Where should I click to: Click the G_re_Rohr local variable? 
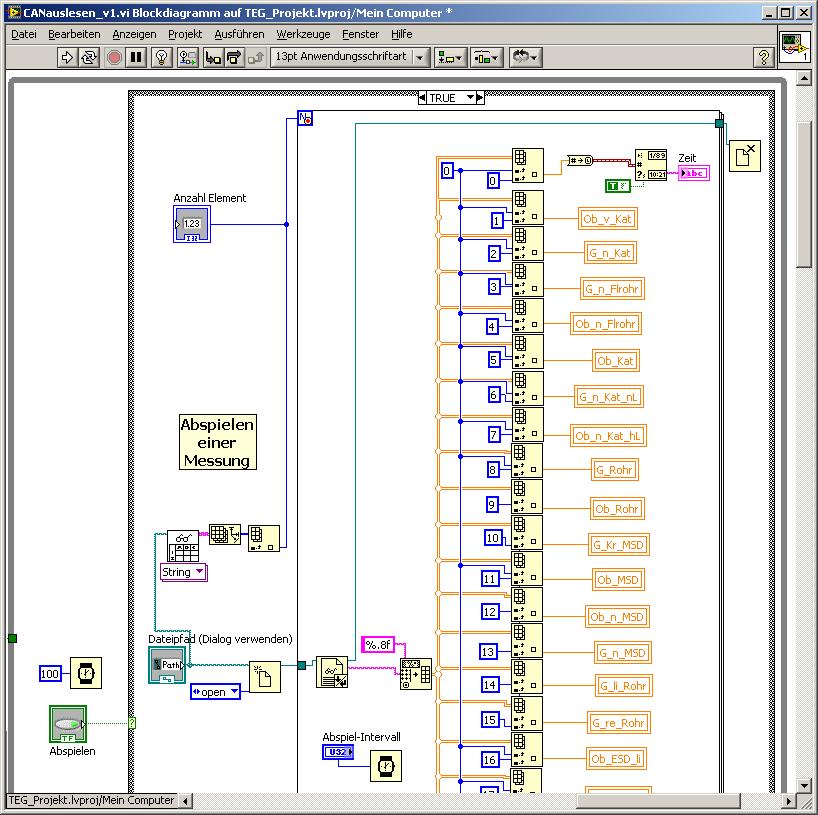click(619, 723)
